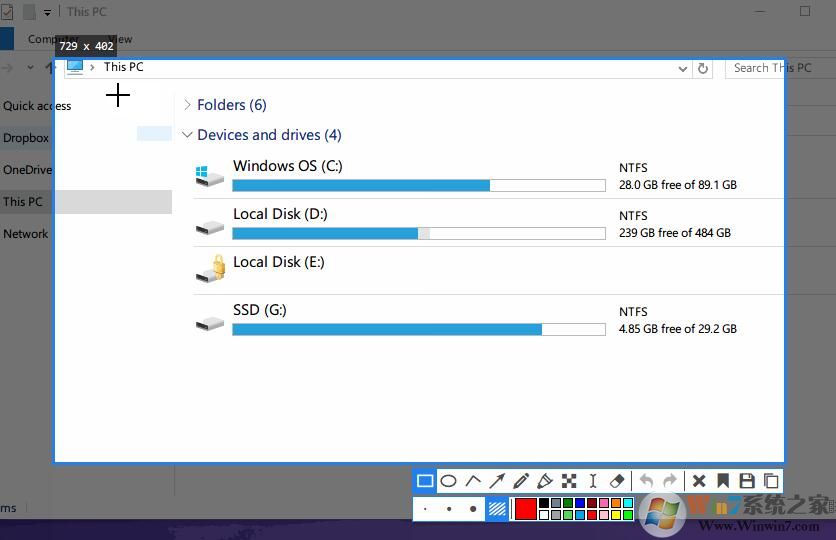Pick the cyan color swatch
The height and width of the screenshot is (540, 836).
[628, 503]
